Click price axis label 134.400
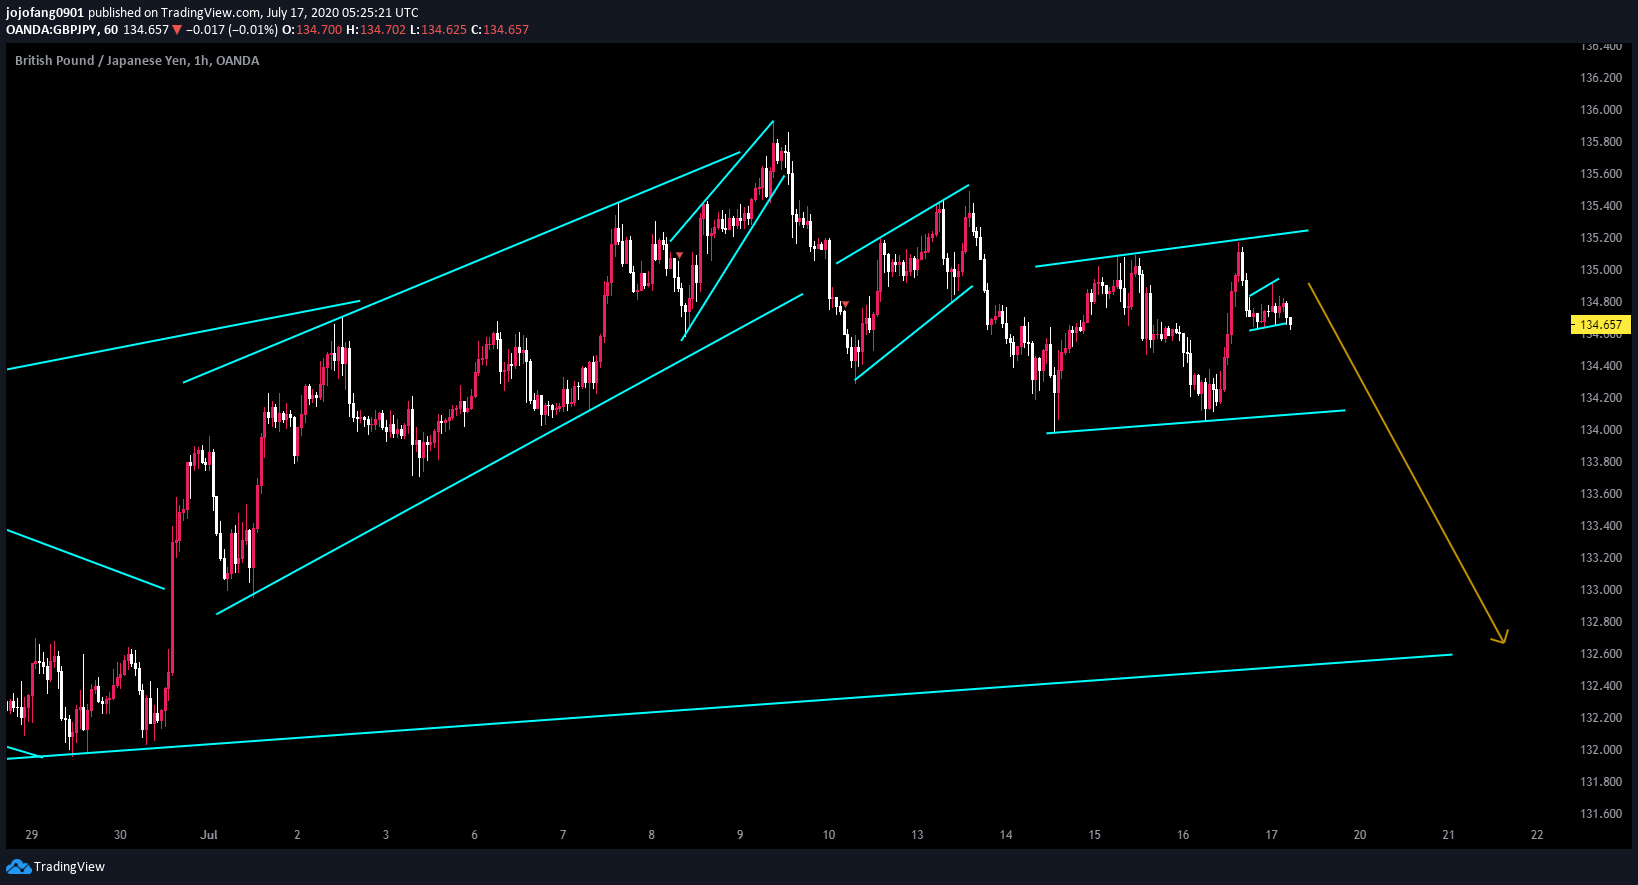 pos(1601,366)
